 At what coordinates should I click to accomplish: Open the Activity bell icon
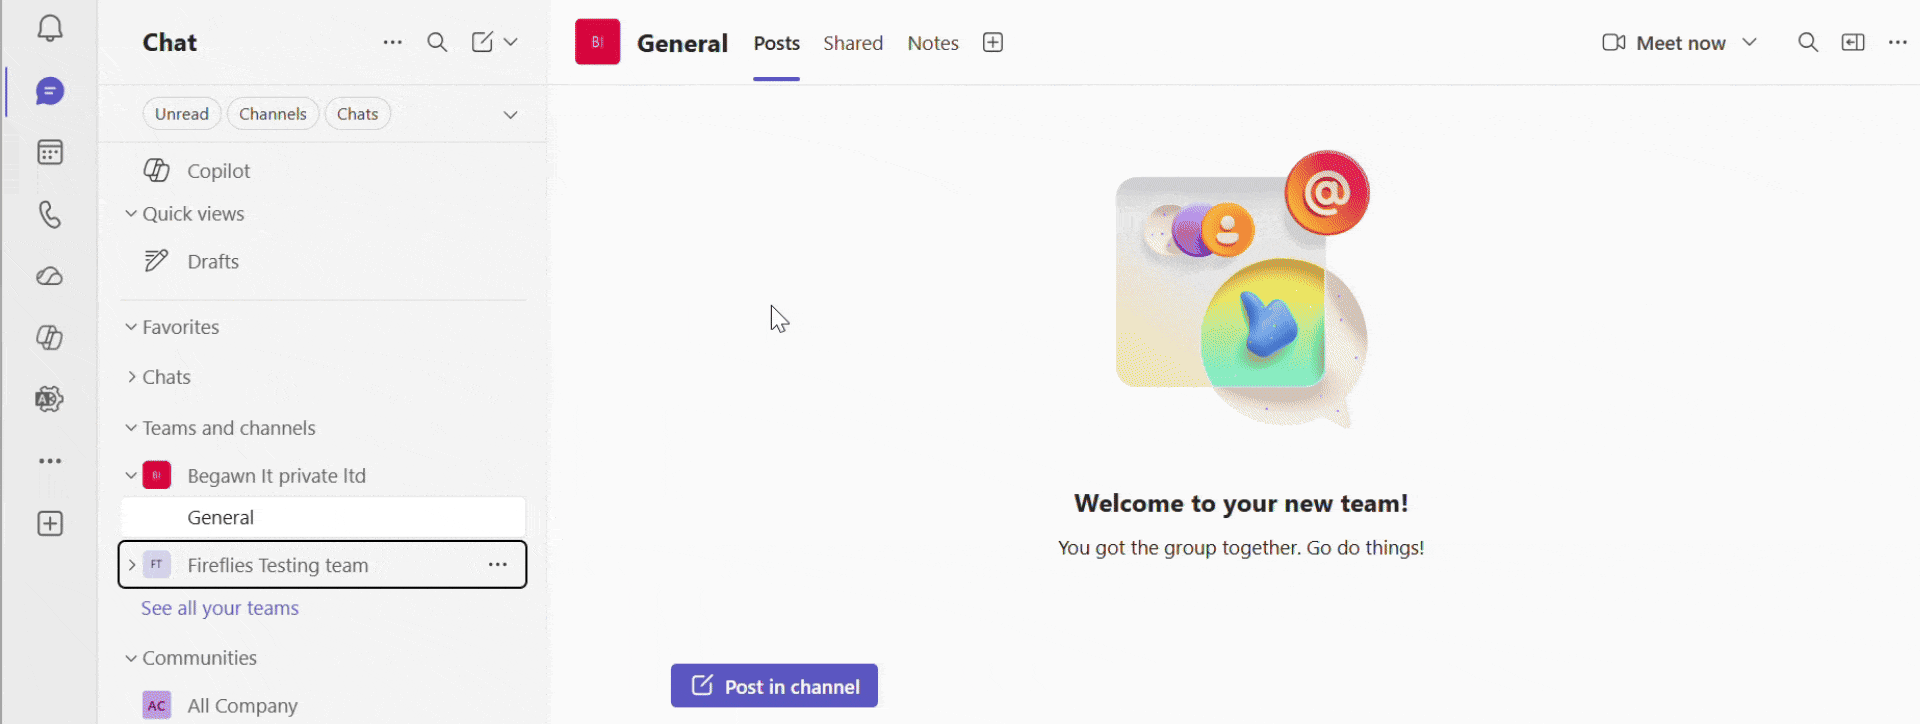click(50, 29)
